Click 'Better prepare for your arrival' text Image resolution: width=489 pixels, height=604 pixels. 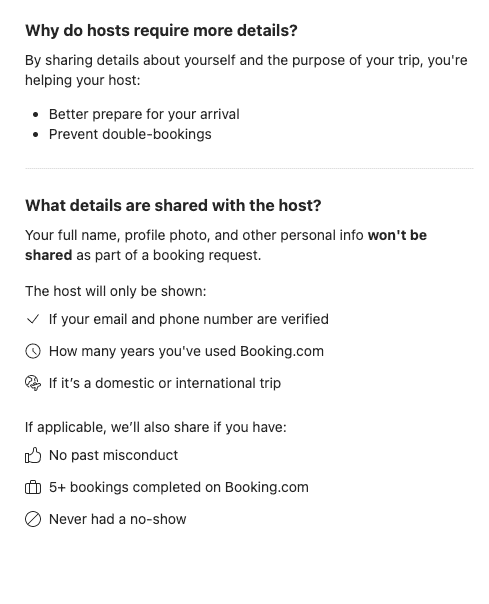[144, 114]
